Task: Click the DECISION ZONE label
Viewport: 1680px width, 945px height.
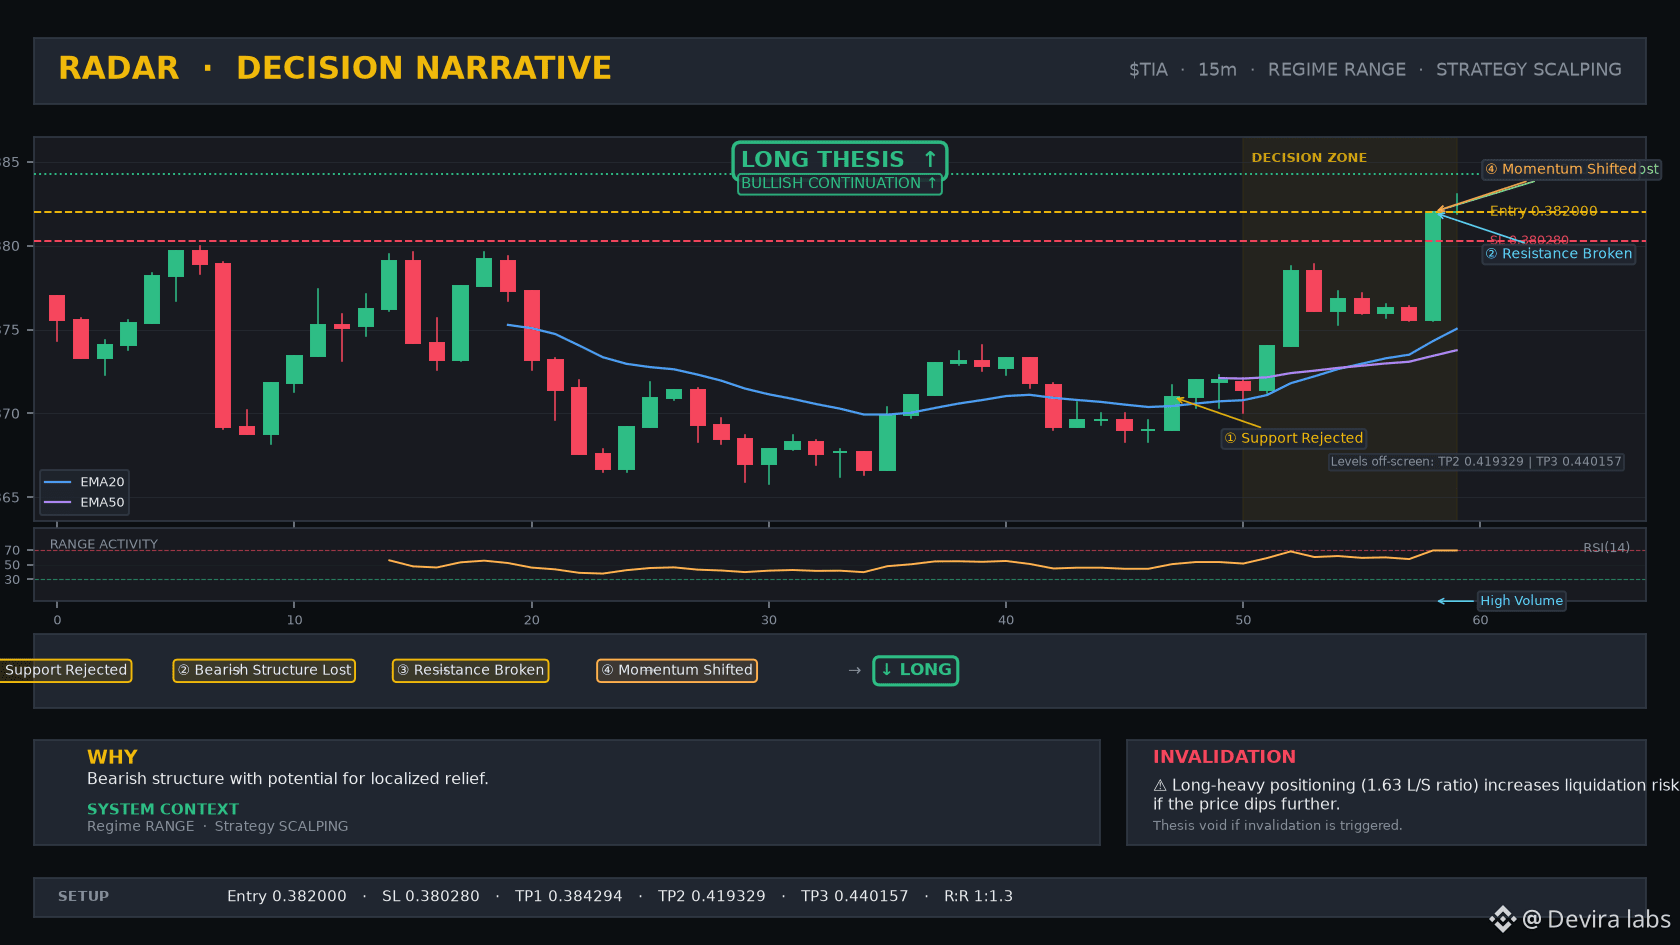Action: (x=1309, y=158)
